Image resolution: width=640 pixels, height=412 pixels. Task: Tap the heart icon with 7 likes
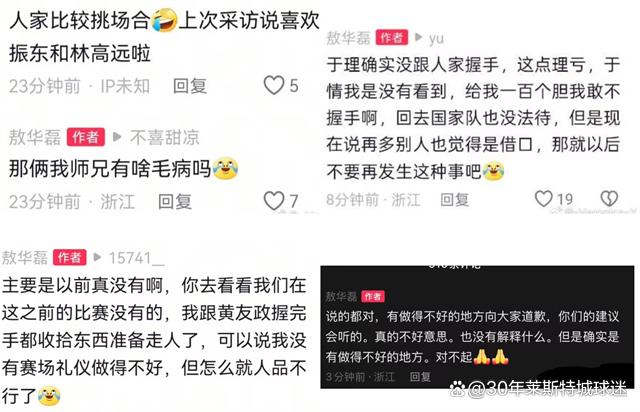273,201
